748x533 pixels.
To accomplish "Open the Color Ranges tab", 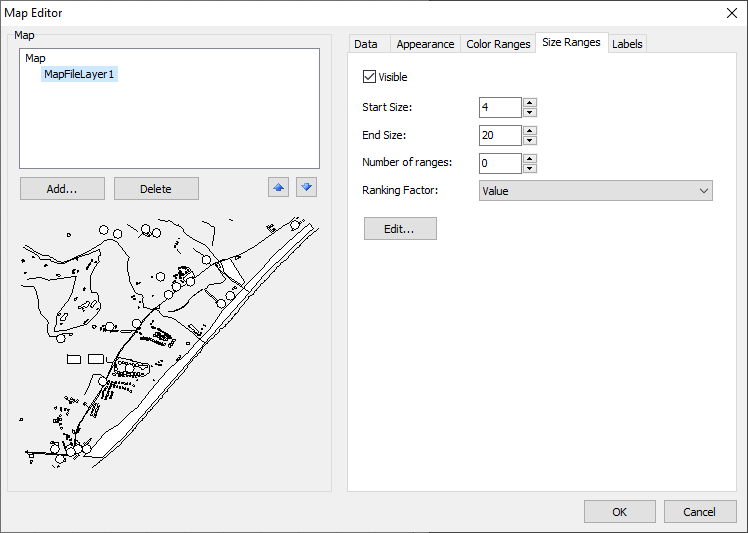I will point(498,44).
